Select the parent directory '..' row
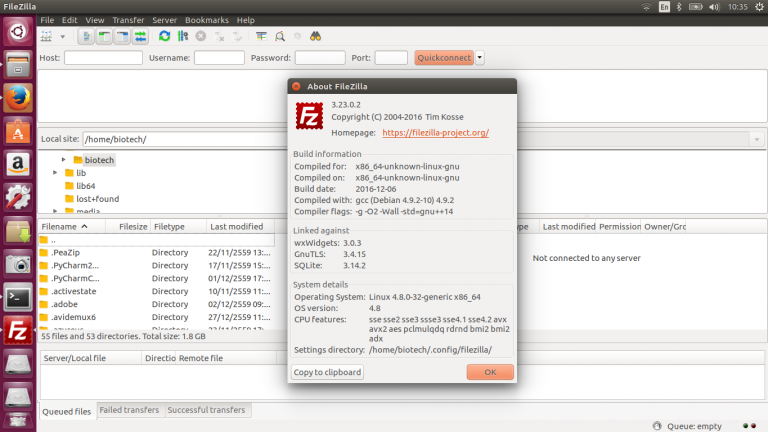Image resolution: width=768 pixels, height=432 pixels. (157, 240)
